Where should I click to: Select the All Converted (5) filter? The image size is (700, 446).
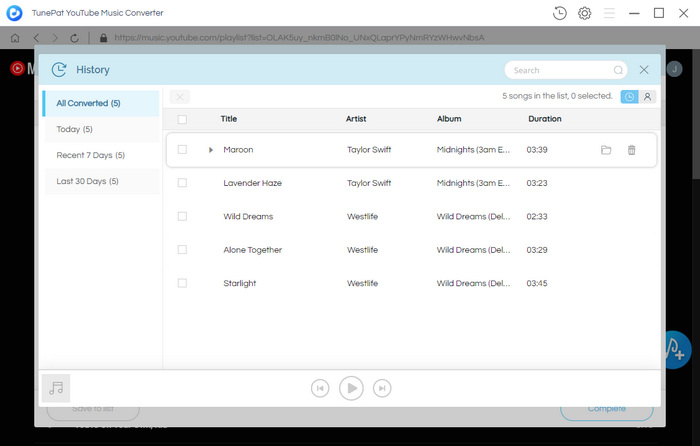click(101, 103)
